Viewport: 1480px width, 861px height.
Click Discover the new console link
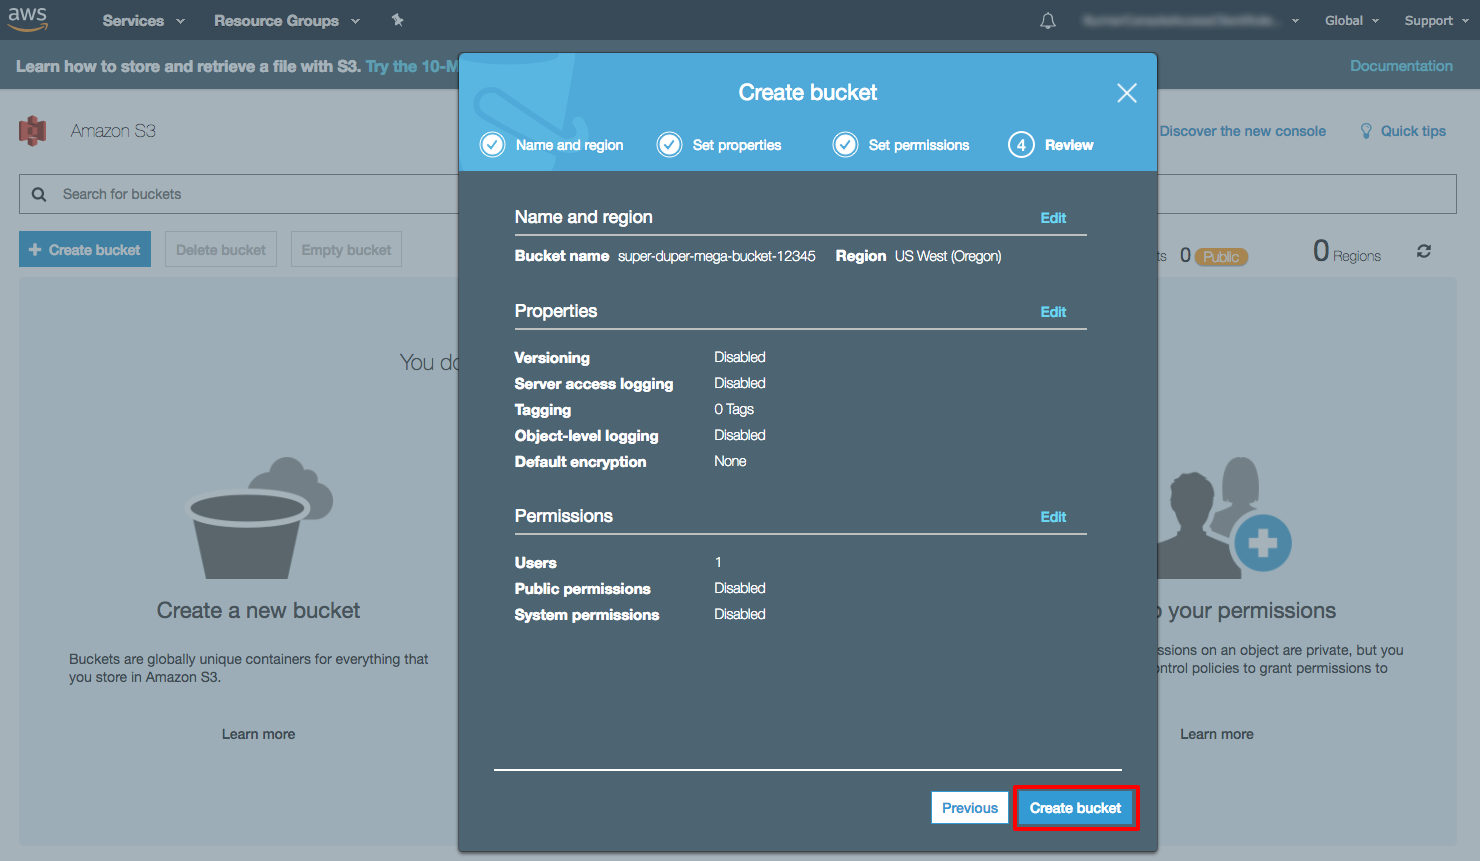coord(1243,131)
